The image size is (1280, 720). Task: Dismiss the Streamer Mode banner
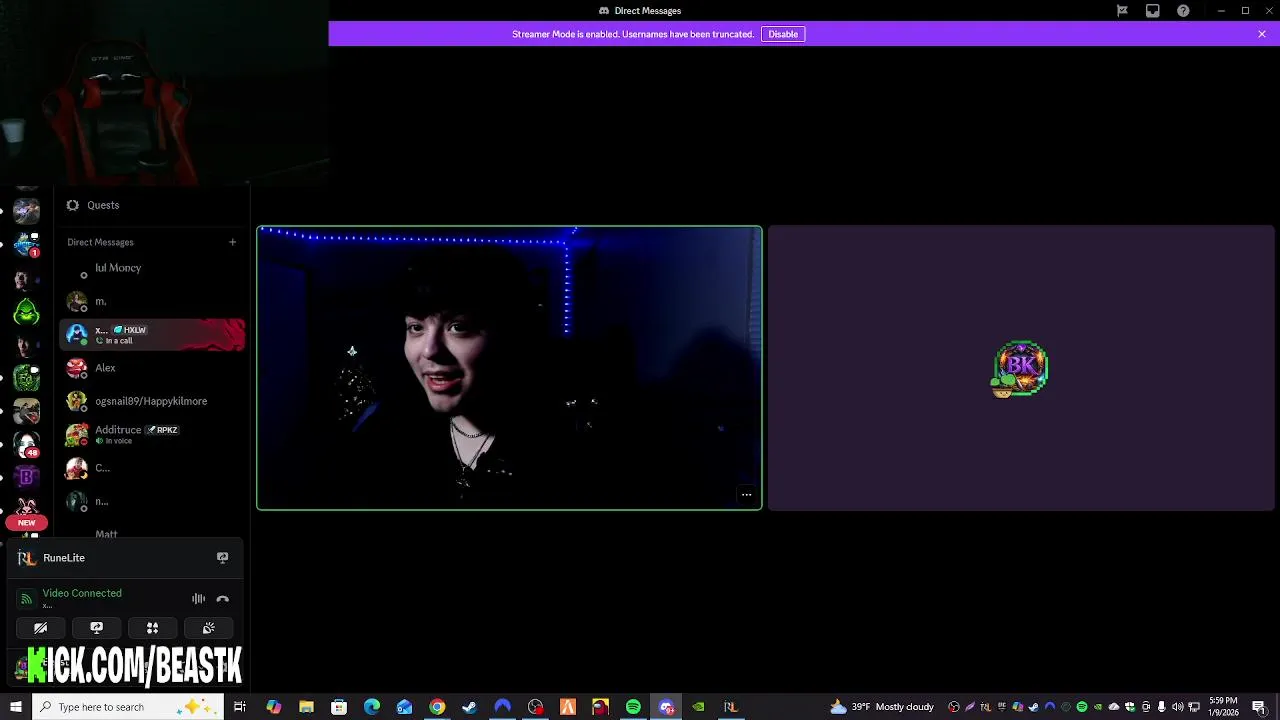pos(1262,34)
